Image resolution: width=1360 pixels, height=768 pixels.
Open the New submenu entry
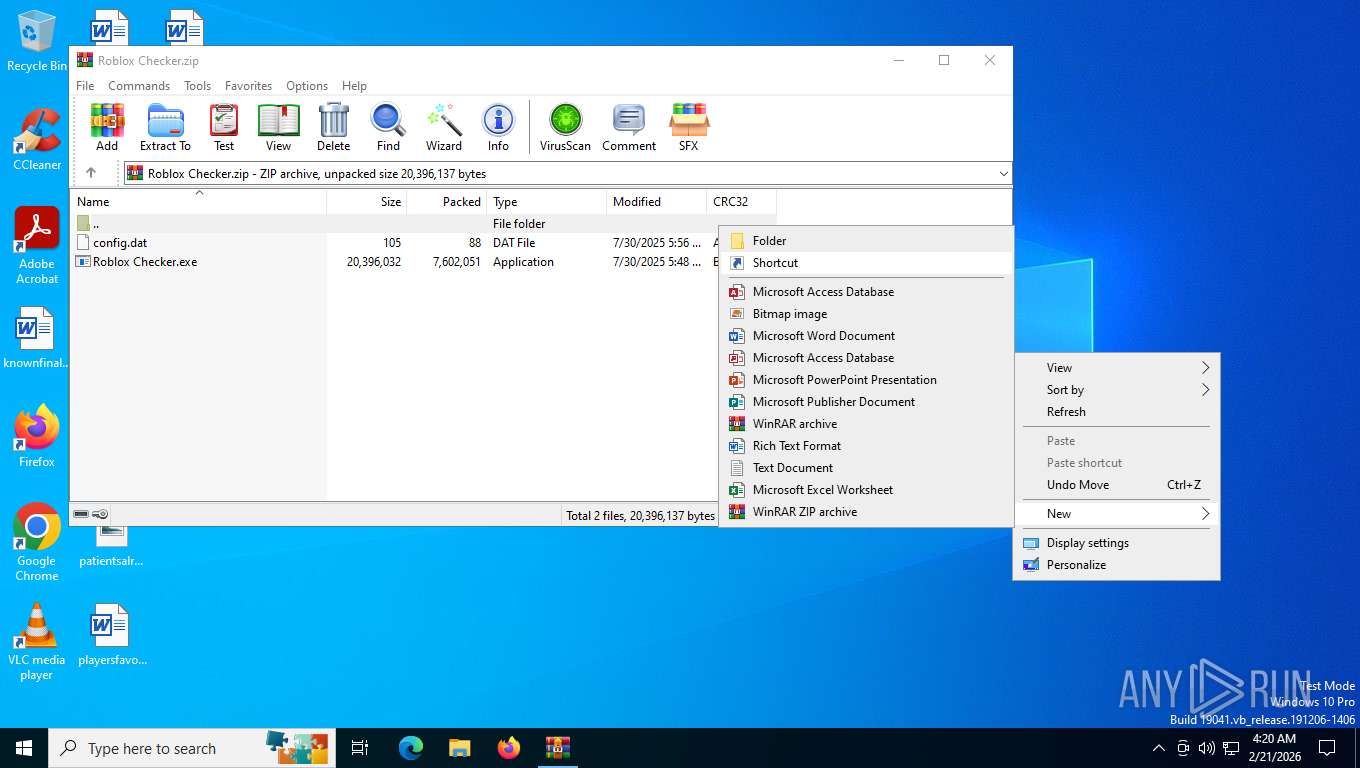[x=1117, y=514]
